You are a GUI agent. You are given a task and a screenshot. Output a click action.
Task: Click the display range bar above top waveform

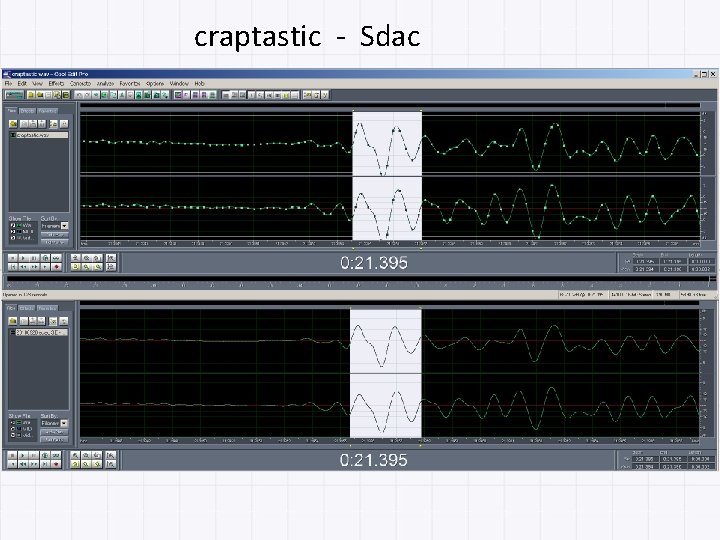(x=390, y=106)
